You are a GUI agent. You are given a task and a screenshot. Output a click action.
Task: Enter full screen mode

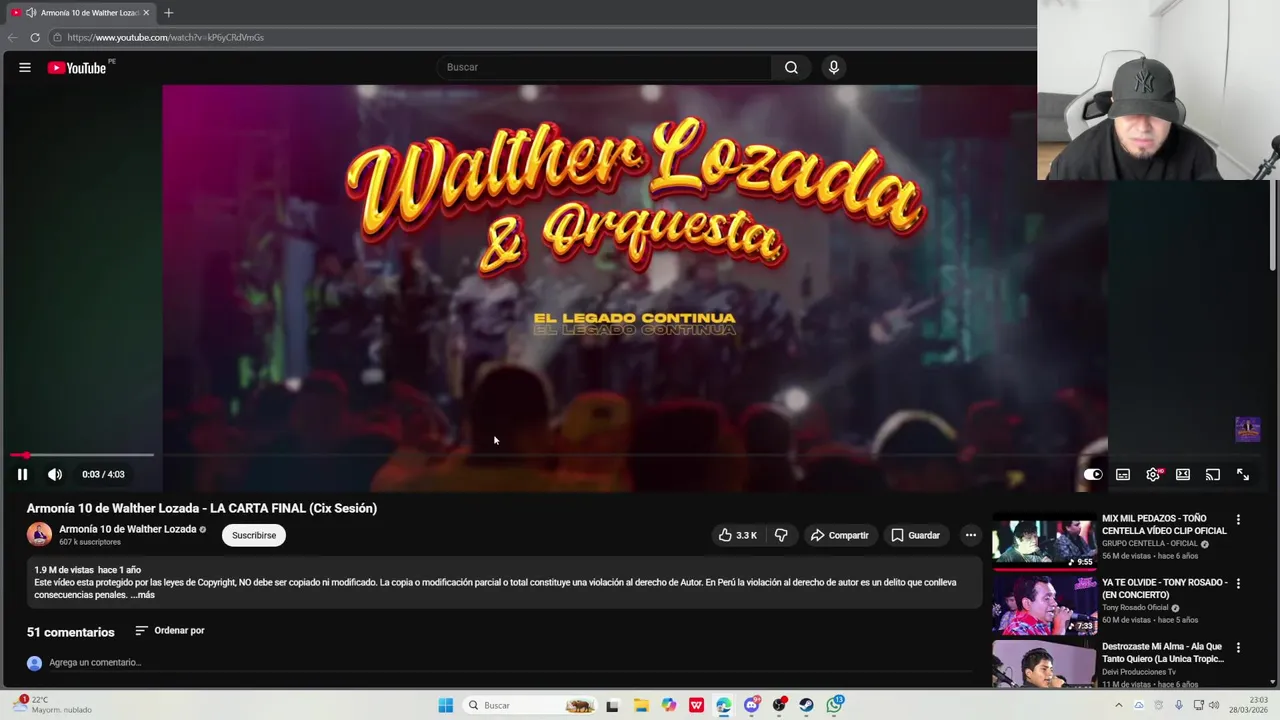1243,474
